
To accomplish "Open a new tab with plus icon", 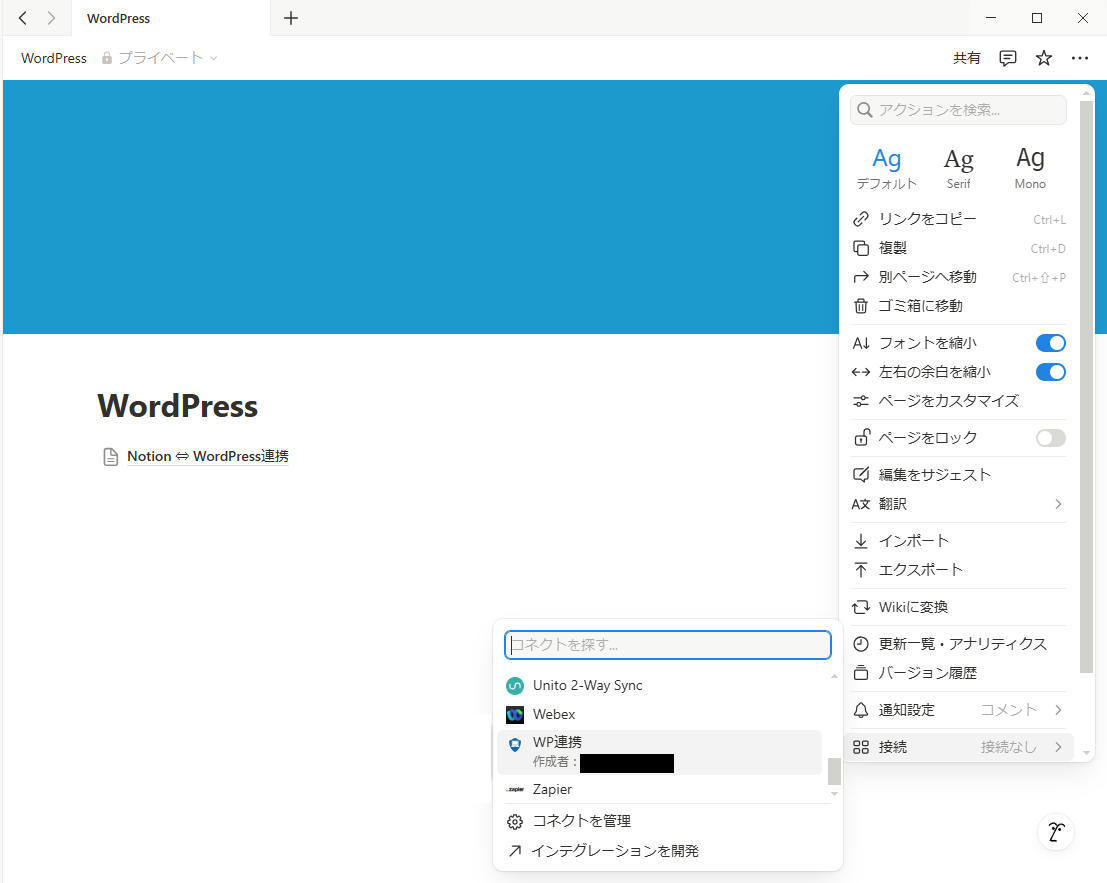I will pyautogui.click(x=291, y=18).
